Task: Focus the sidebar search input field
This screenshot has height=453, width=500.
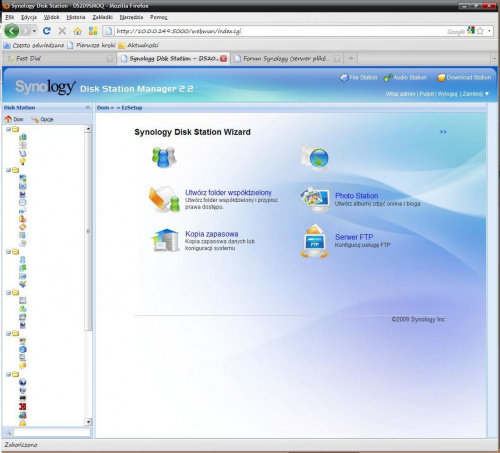Action: click(52, 432)
